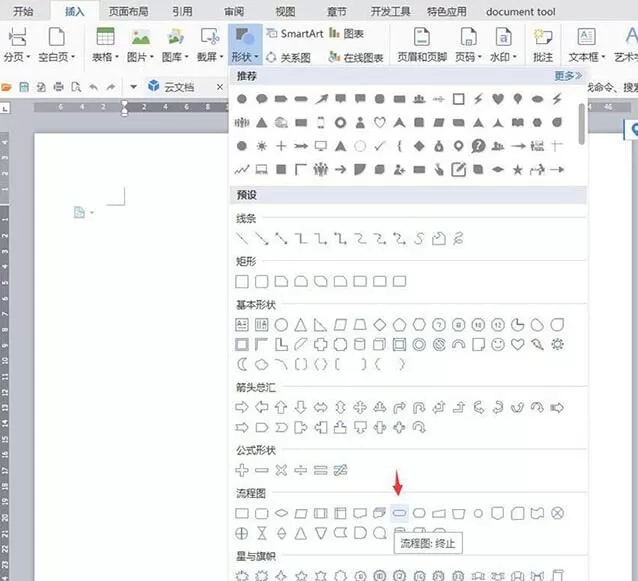
Task: Click the shapes panel vertical scrollbar
Action: pyautogui.click(x=581, y=124)
